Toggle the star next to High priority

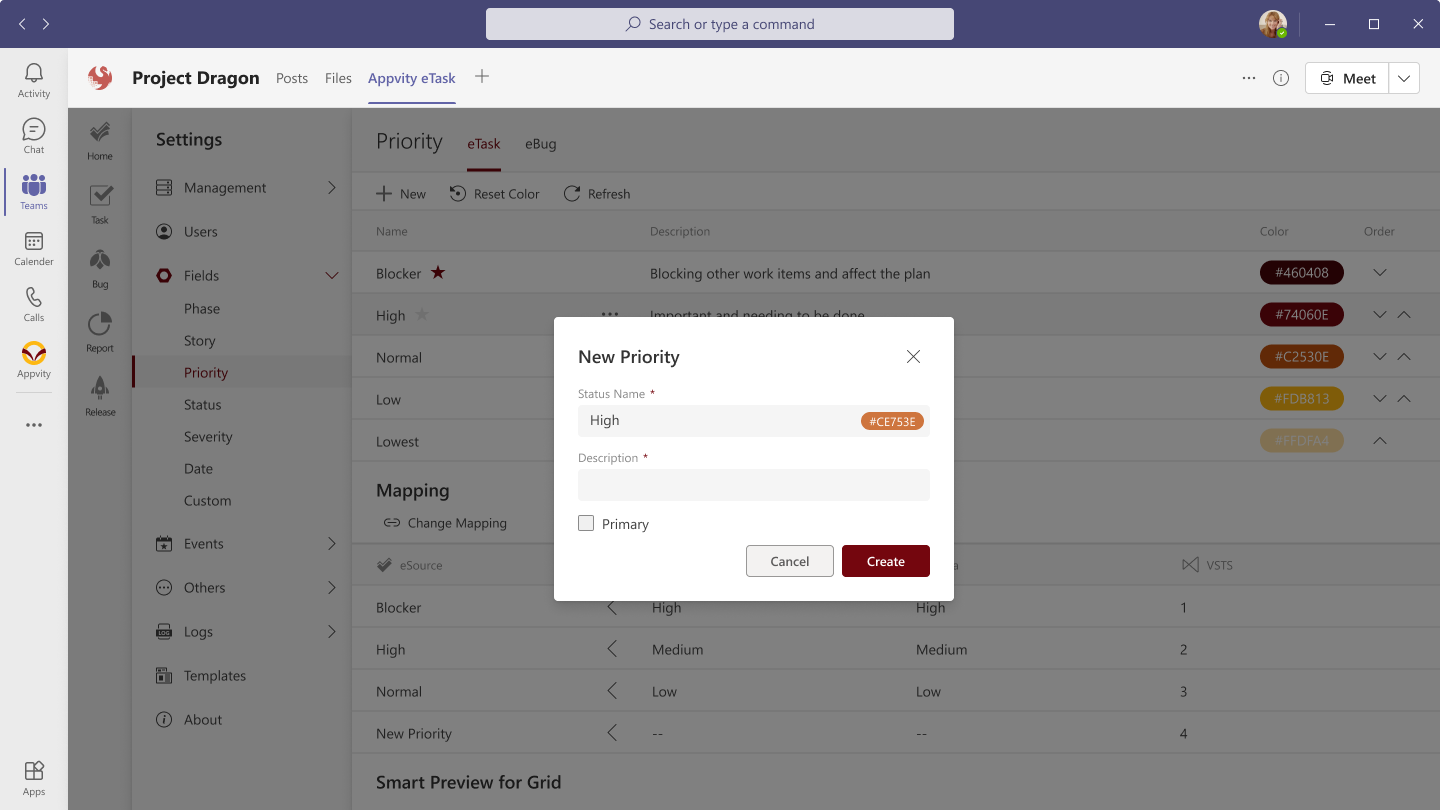pyautogui.click(x=421, y=314)
